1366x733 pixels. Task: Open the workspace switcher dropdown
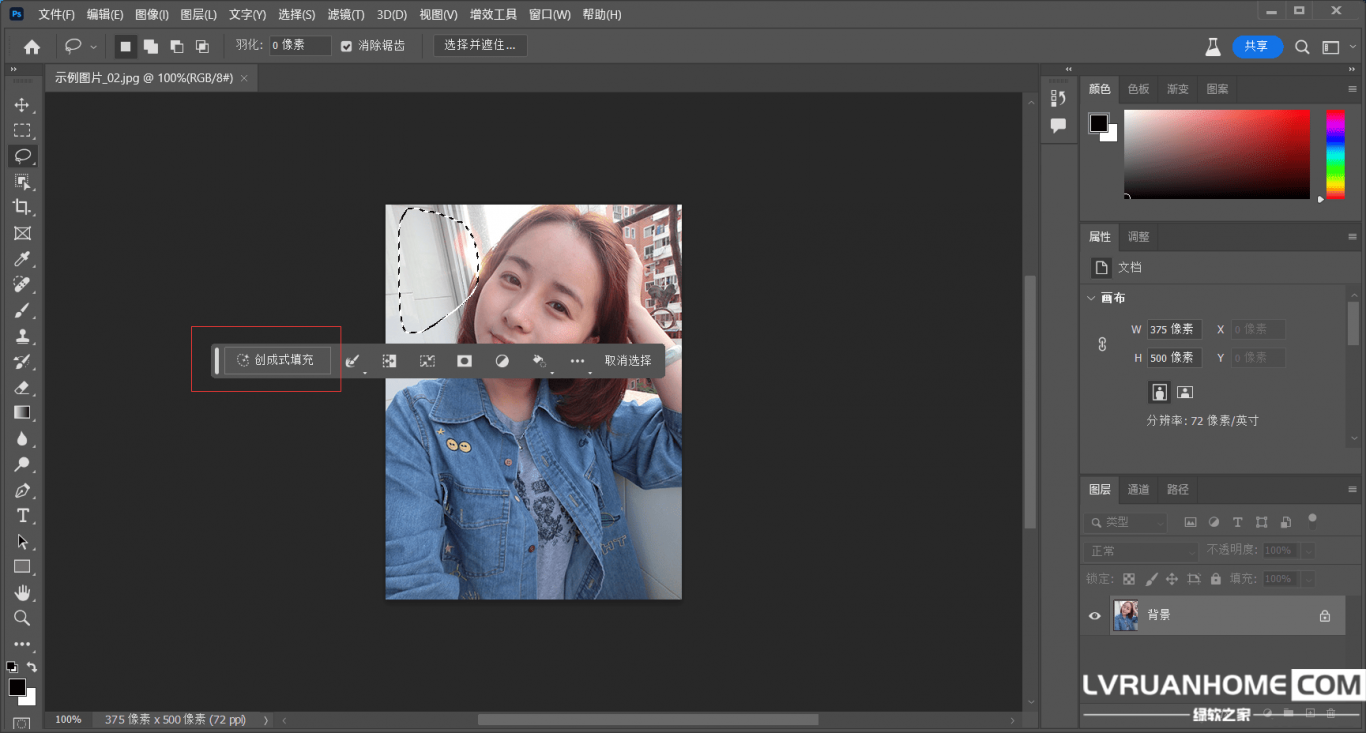1331,46
